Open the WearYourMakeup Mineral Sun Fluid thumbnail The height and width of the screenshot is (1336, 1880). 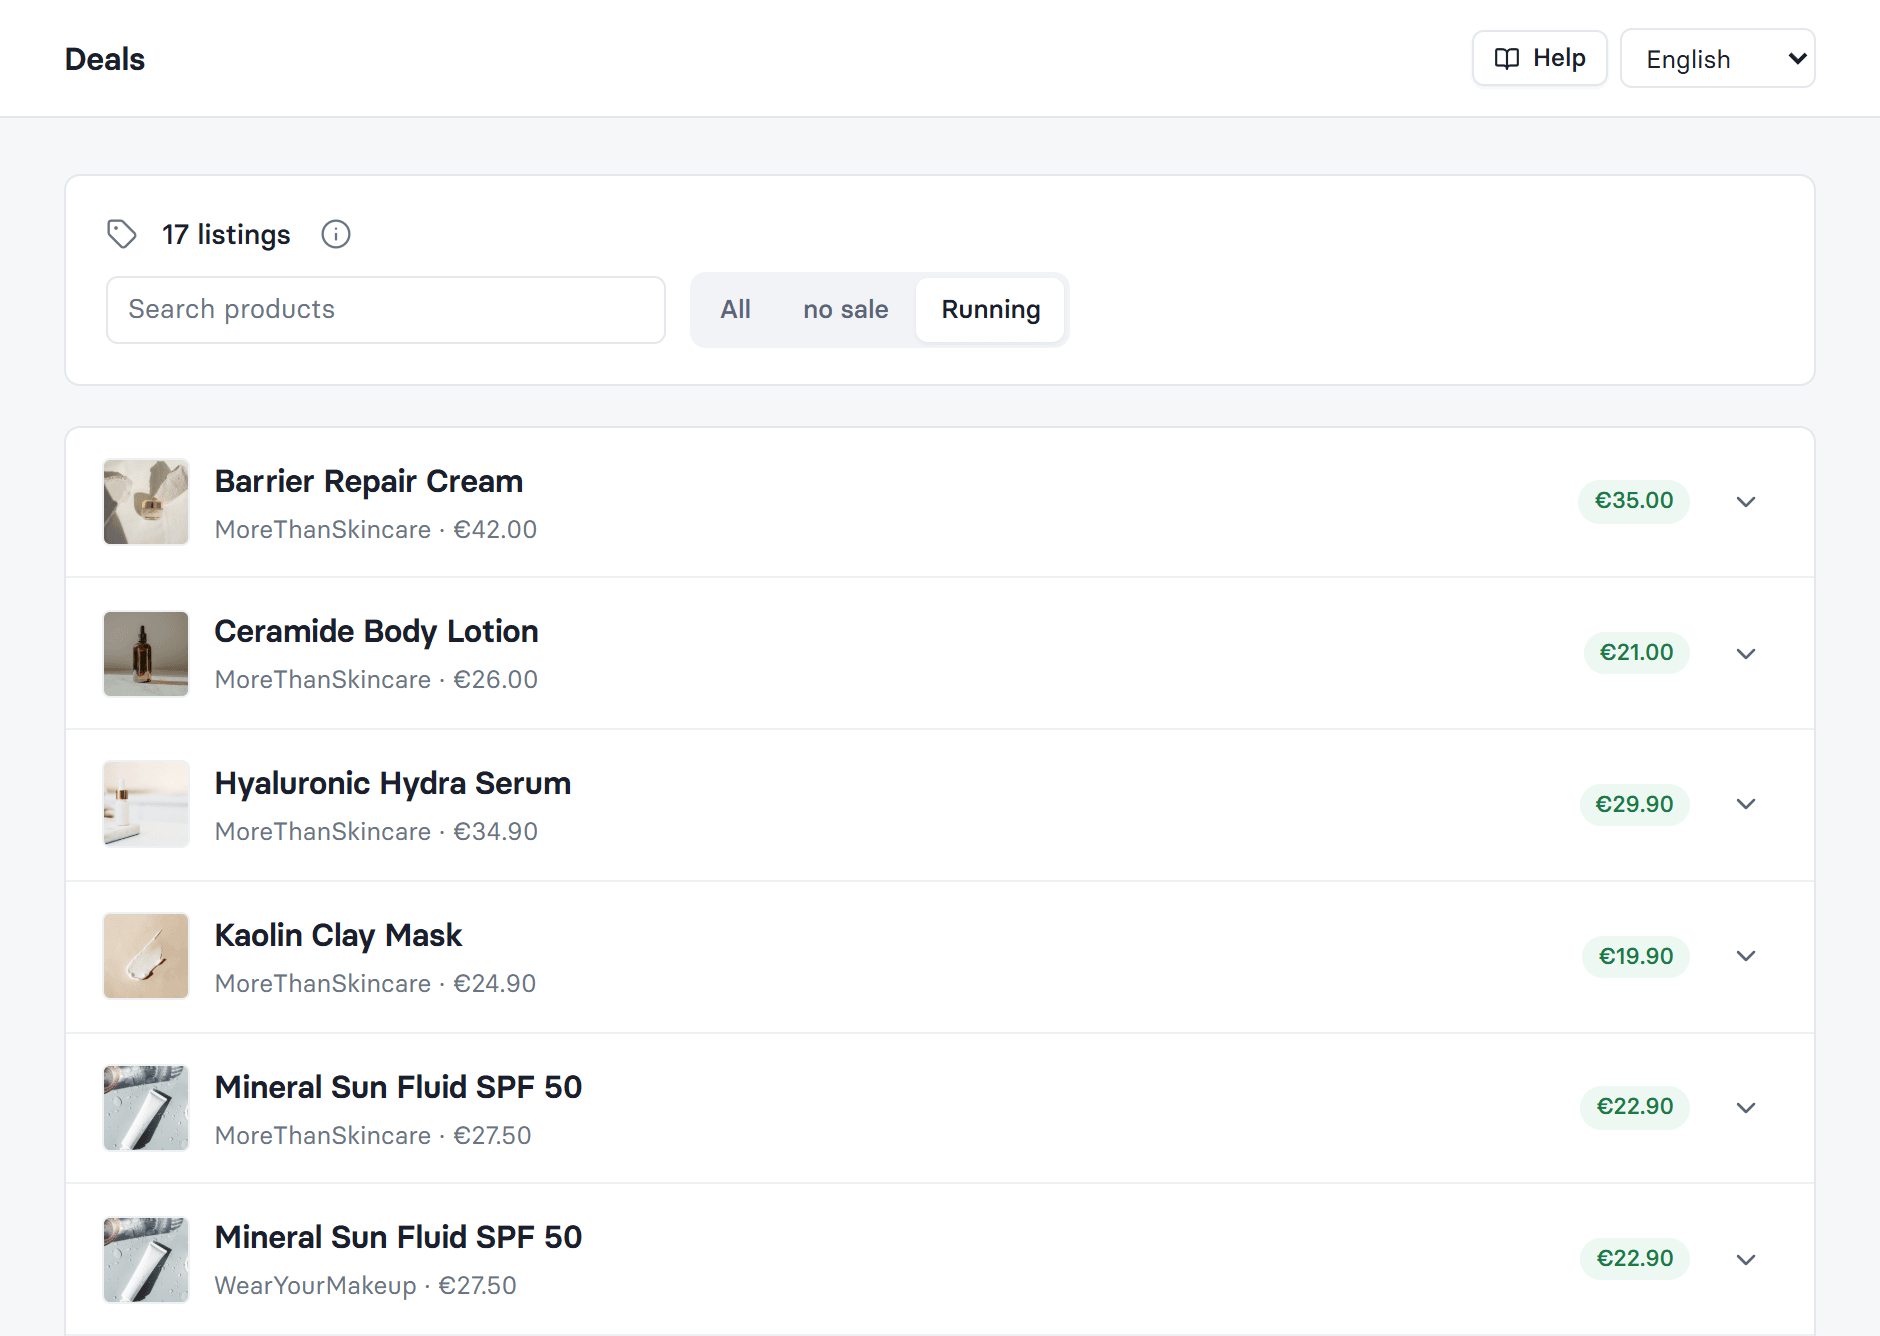point(146,1260)
